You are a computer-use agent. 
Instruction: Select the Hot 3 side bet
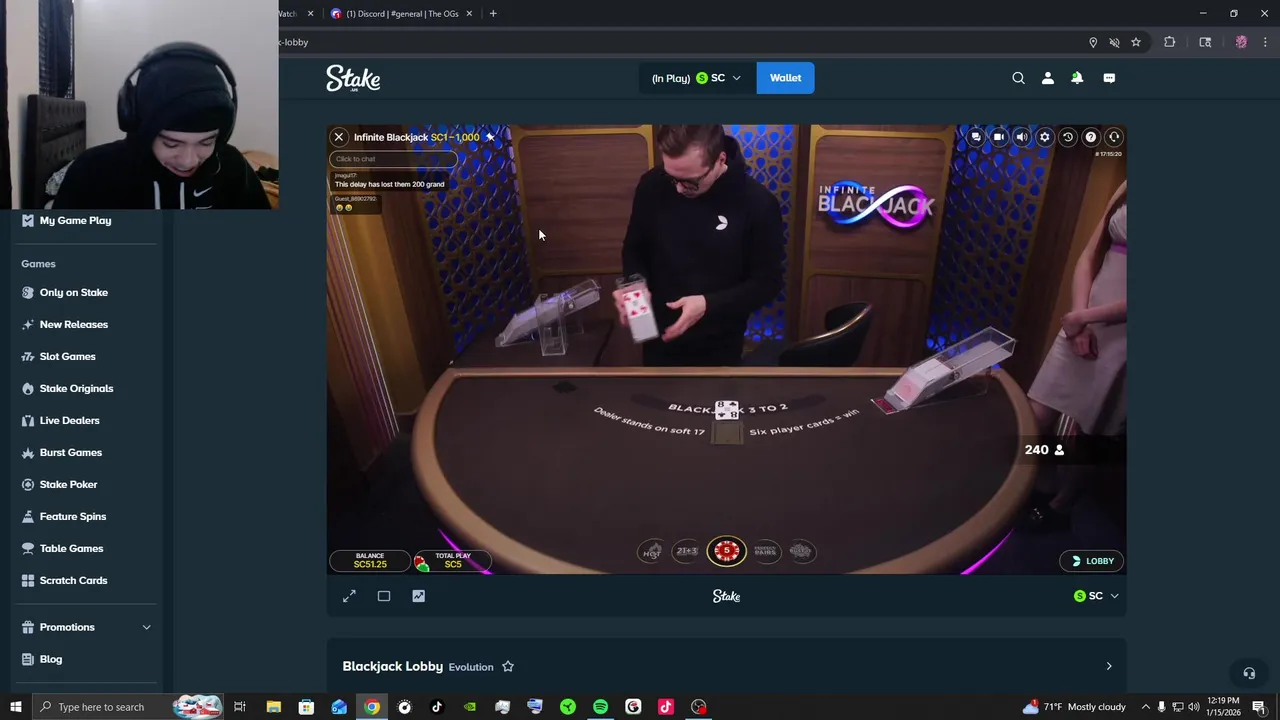(651, 551)
